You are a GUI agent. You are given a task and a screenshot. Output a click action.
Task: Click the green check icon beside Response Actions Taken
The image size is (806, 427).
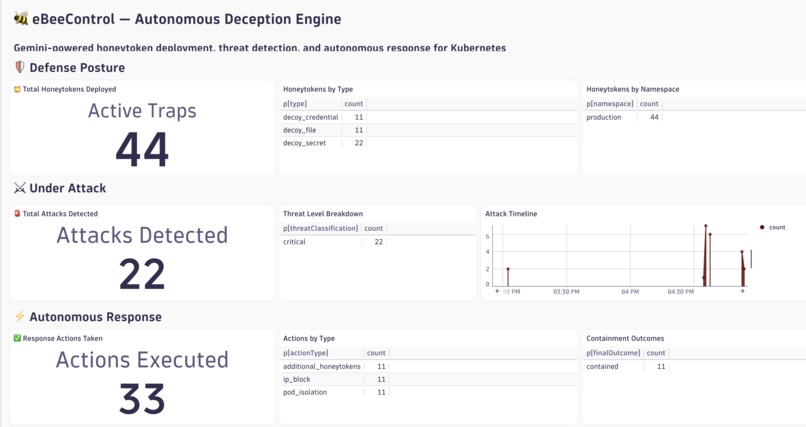[17, 338]
